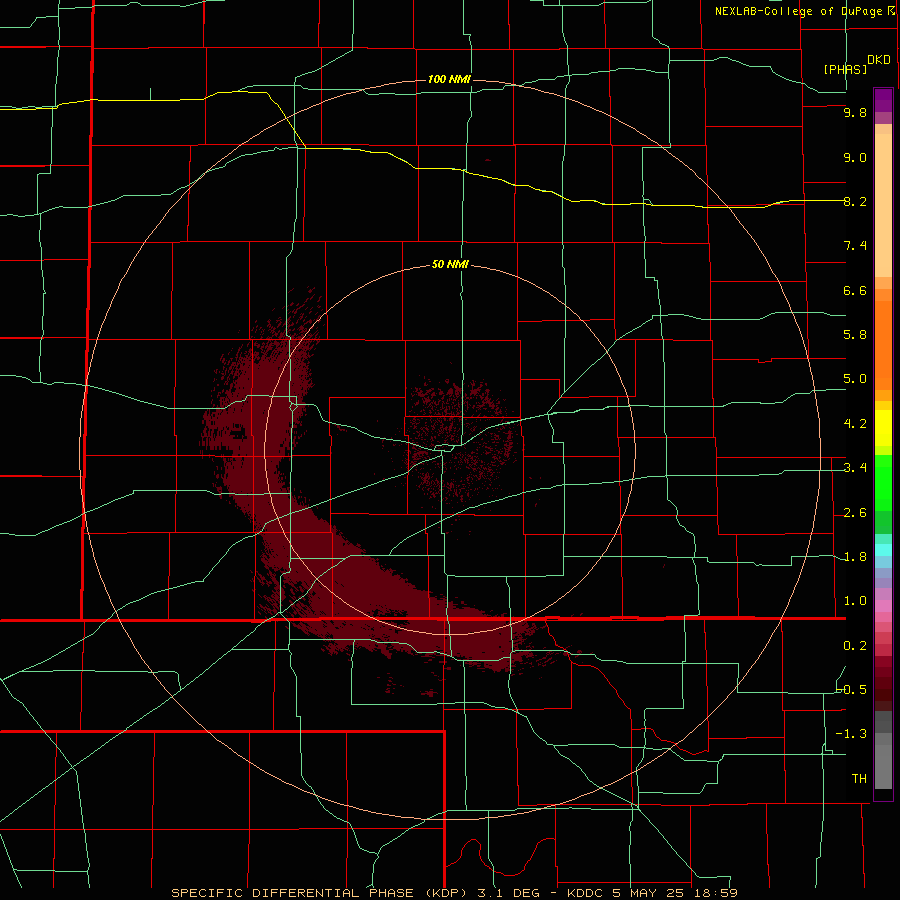Click the "TH" threshold label

click(x=859, y=779)
